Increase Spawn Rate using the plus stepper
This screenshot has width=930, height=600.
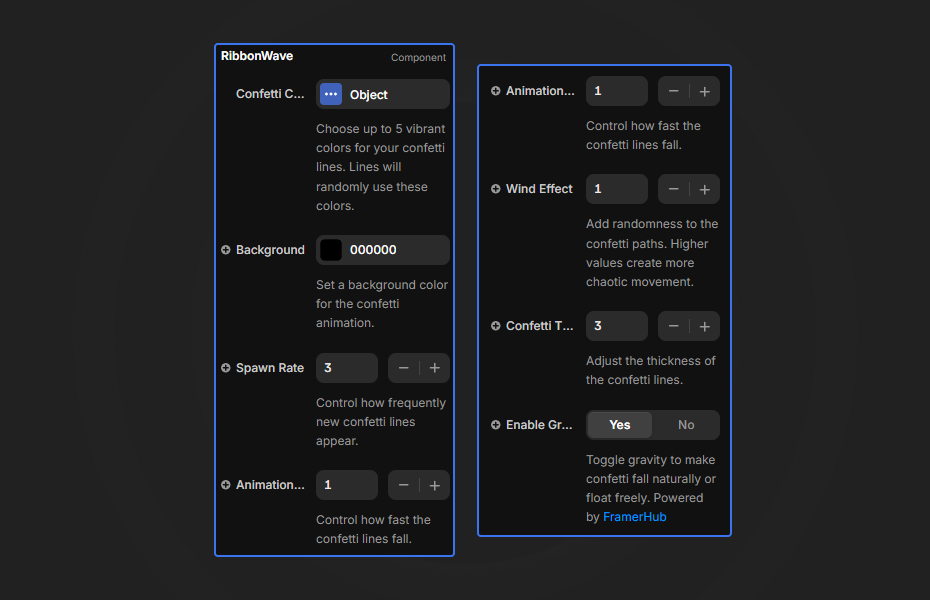(435, 367)
